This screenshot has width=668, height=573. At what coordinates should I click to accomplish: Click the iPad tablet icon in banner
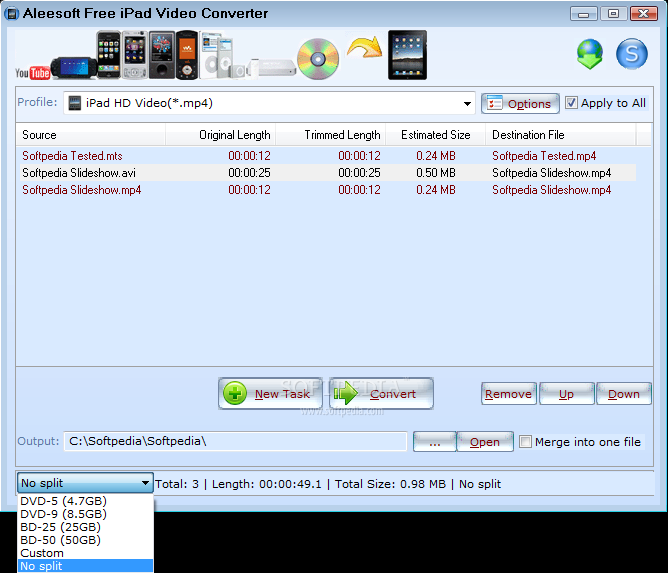pyautogui.click(x=407, y=55)
